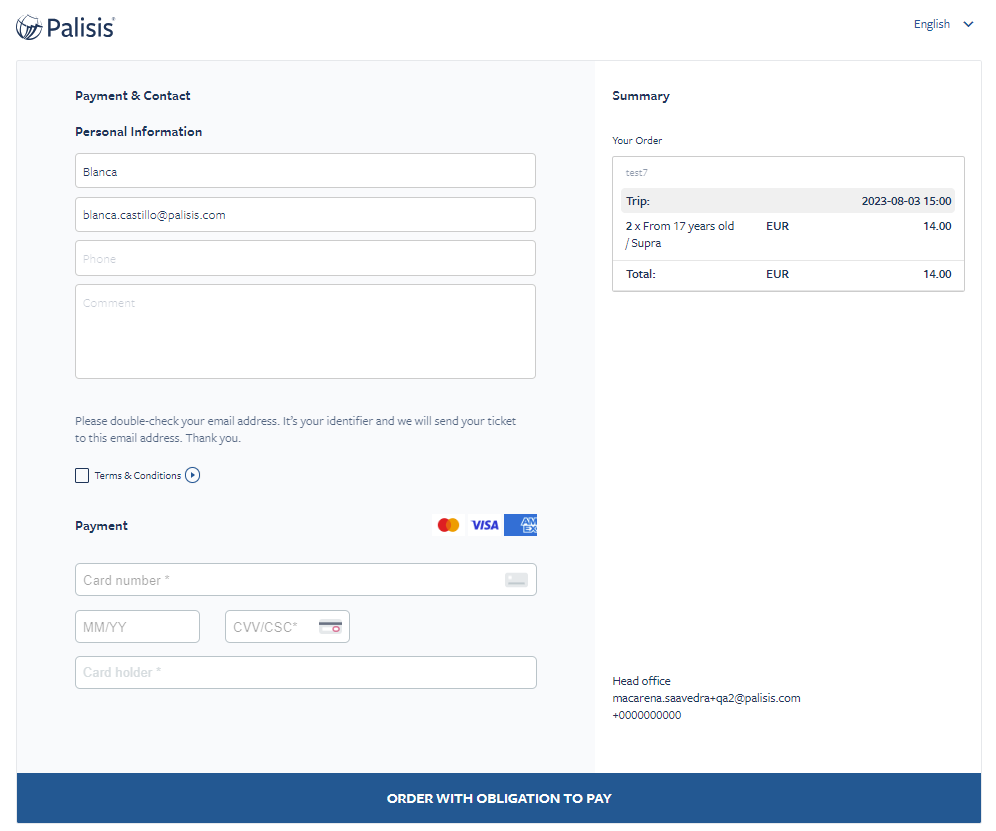The width and height of the screenshot is (996, 831).
Task: Click the CVV card hint icon
Action: click(330, 627)
